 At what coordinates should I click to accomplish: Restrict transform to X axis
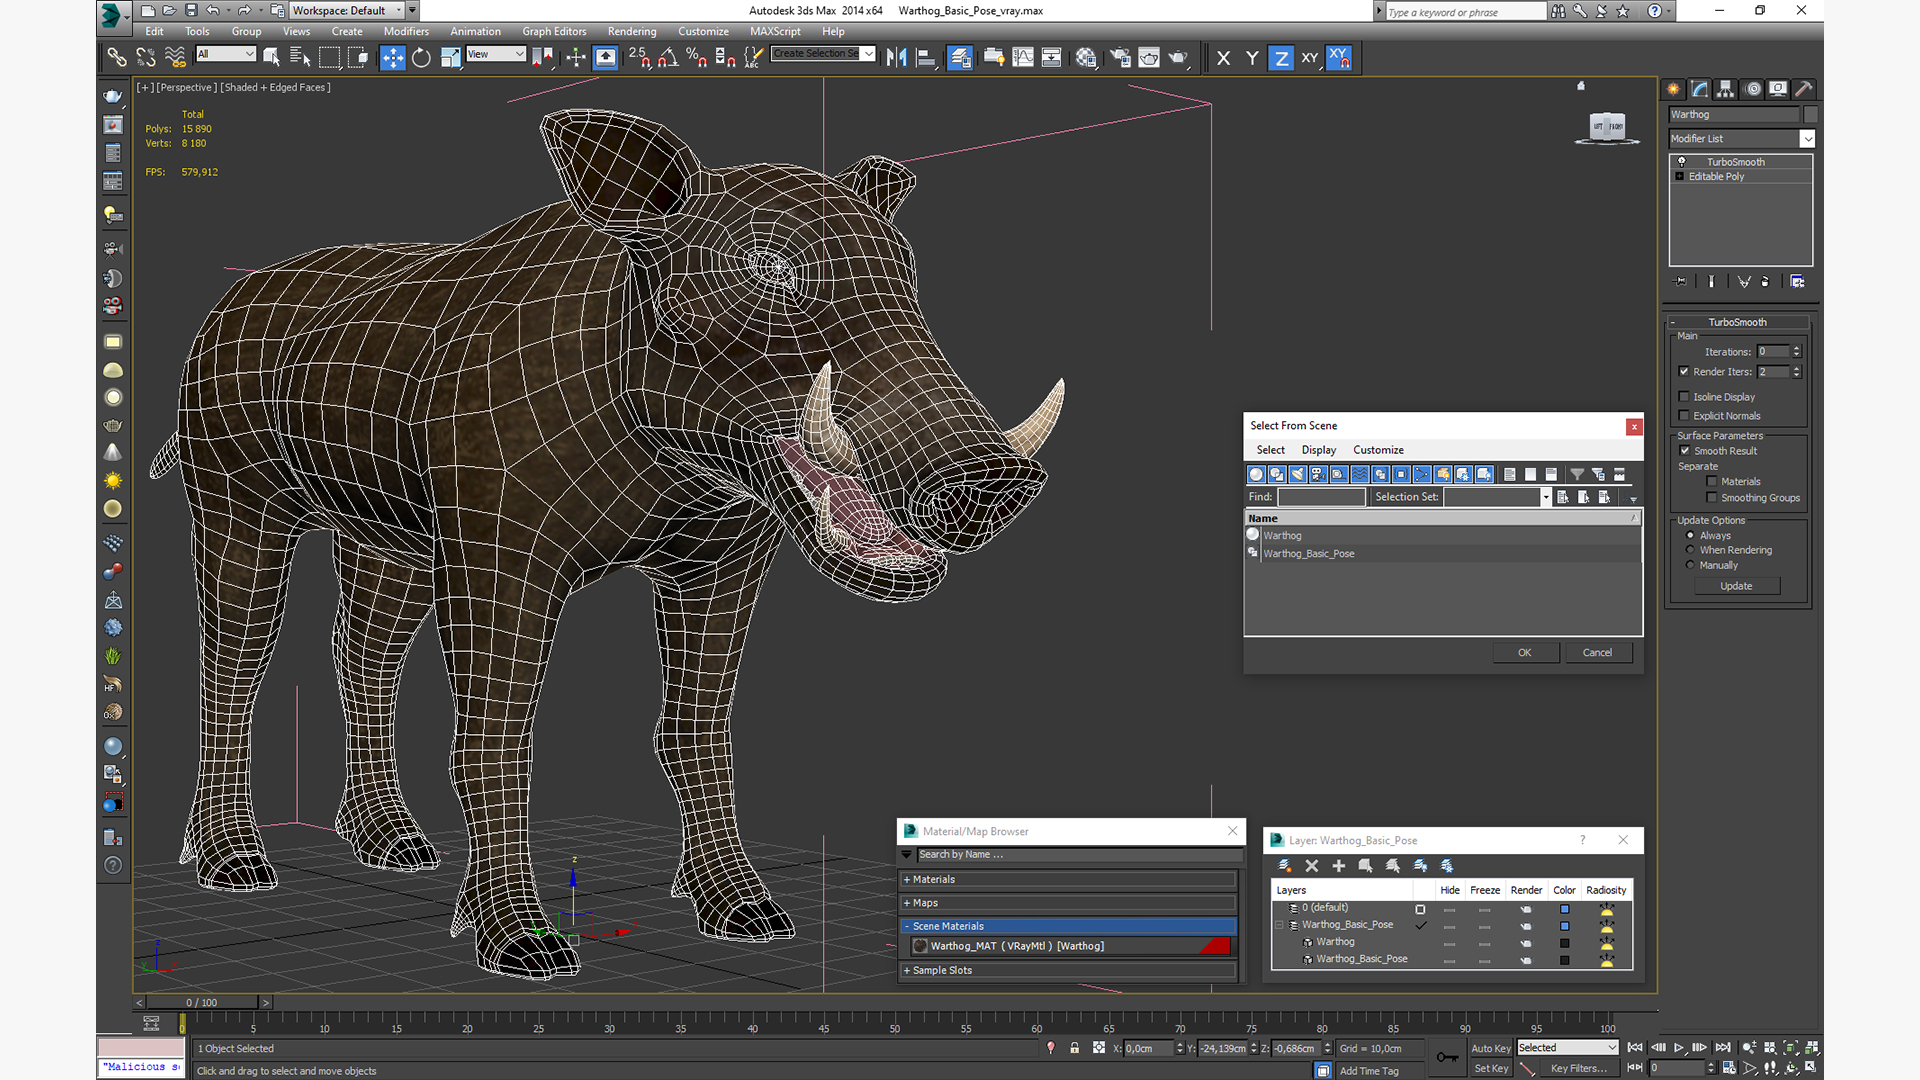coord(1223,58)
